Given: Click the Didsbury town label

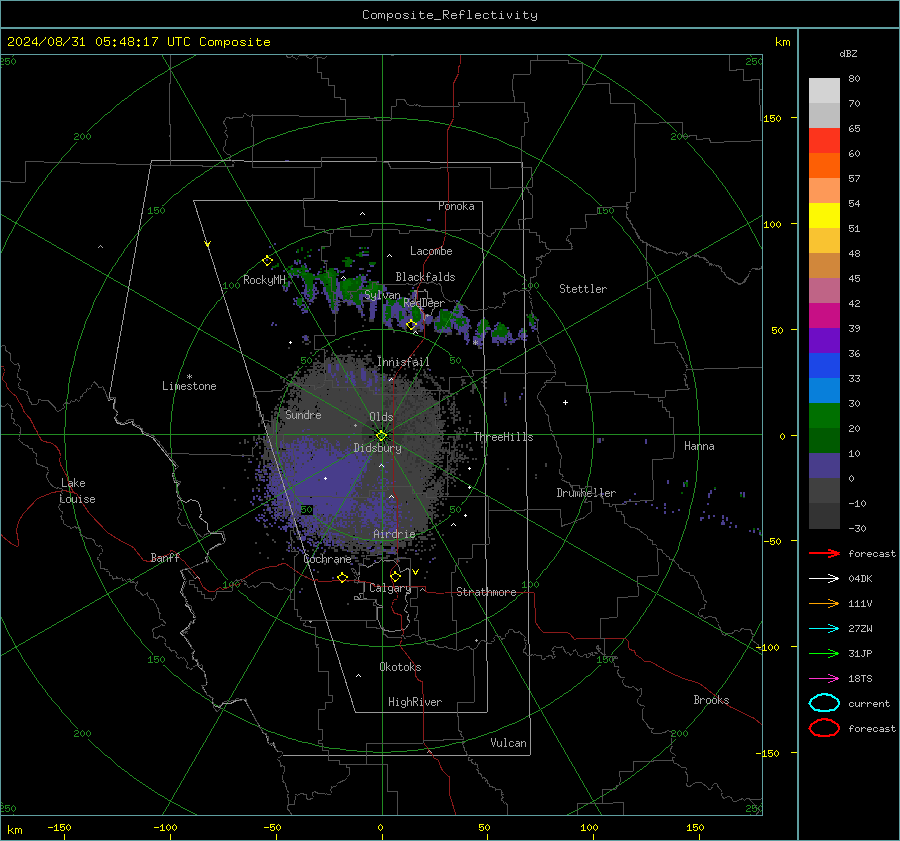Looking at the screenshot, I should pos(378,448).
